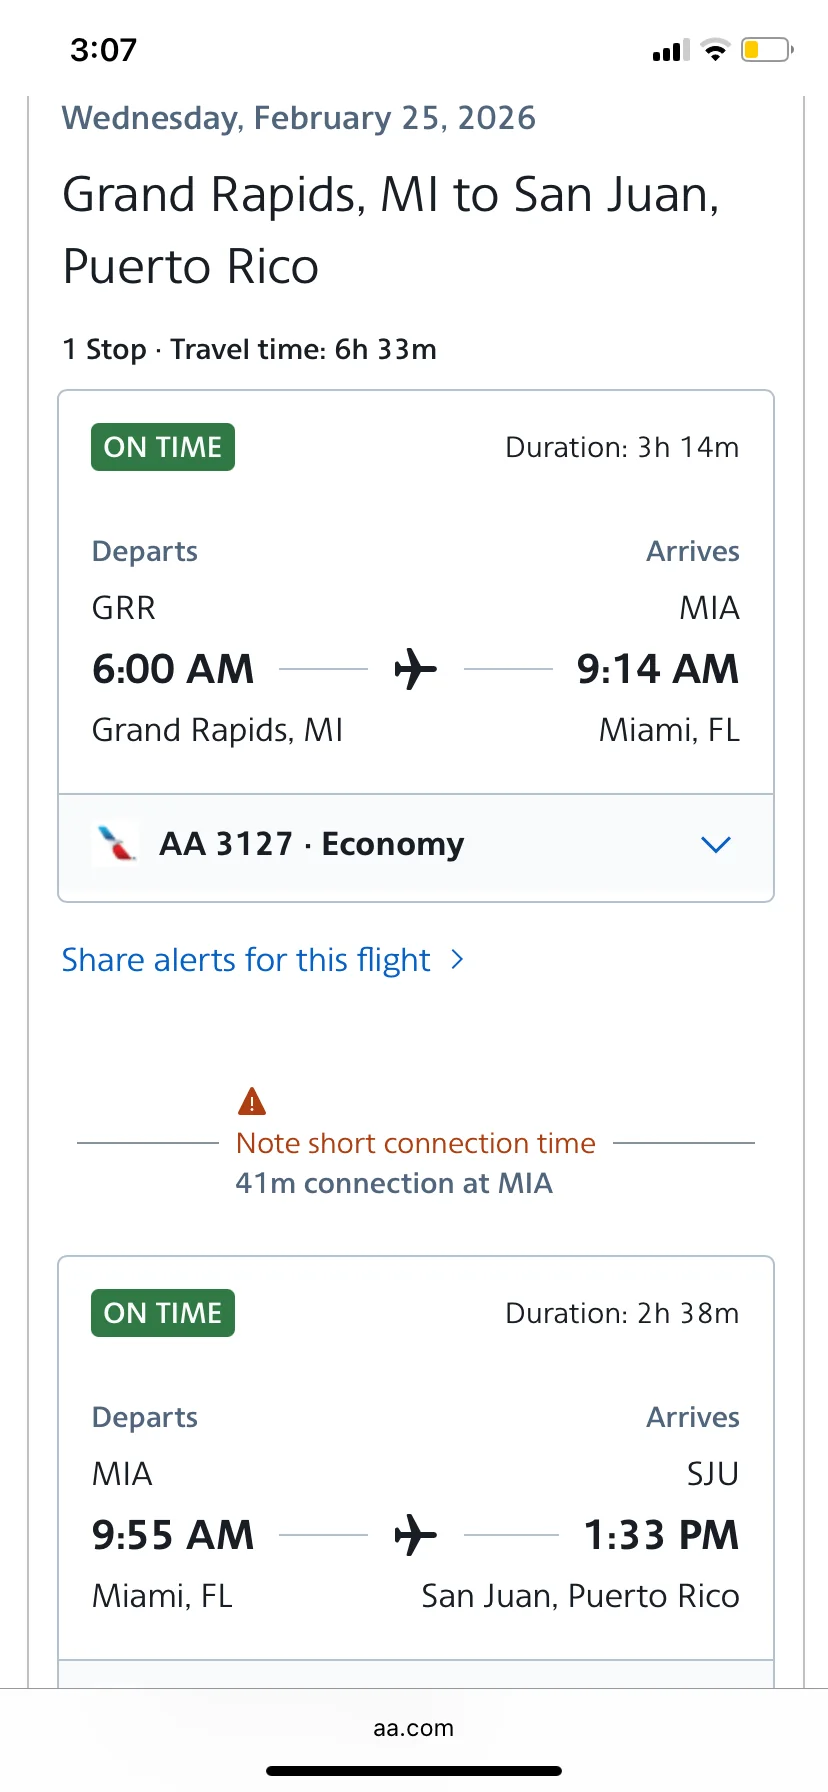Tap the 41m connection at MIA notice

(394, 1184)
